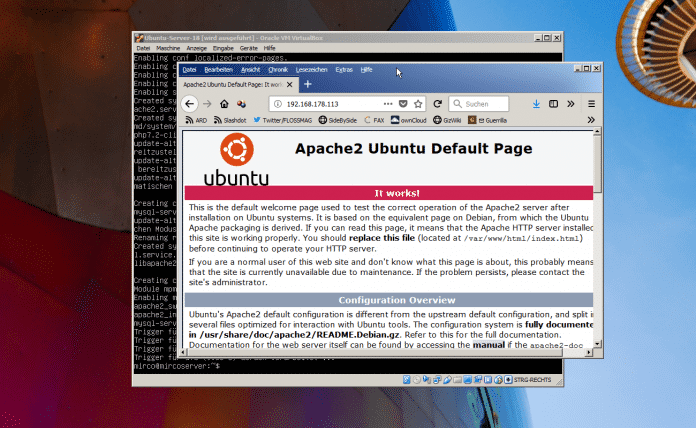Reload the page with the refresh icon
696x428 pixels.
click(438, 104)
